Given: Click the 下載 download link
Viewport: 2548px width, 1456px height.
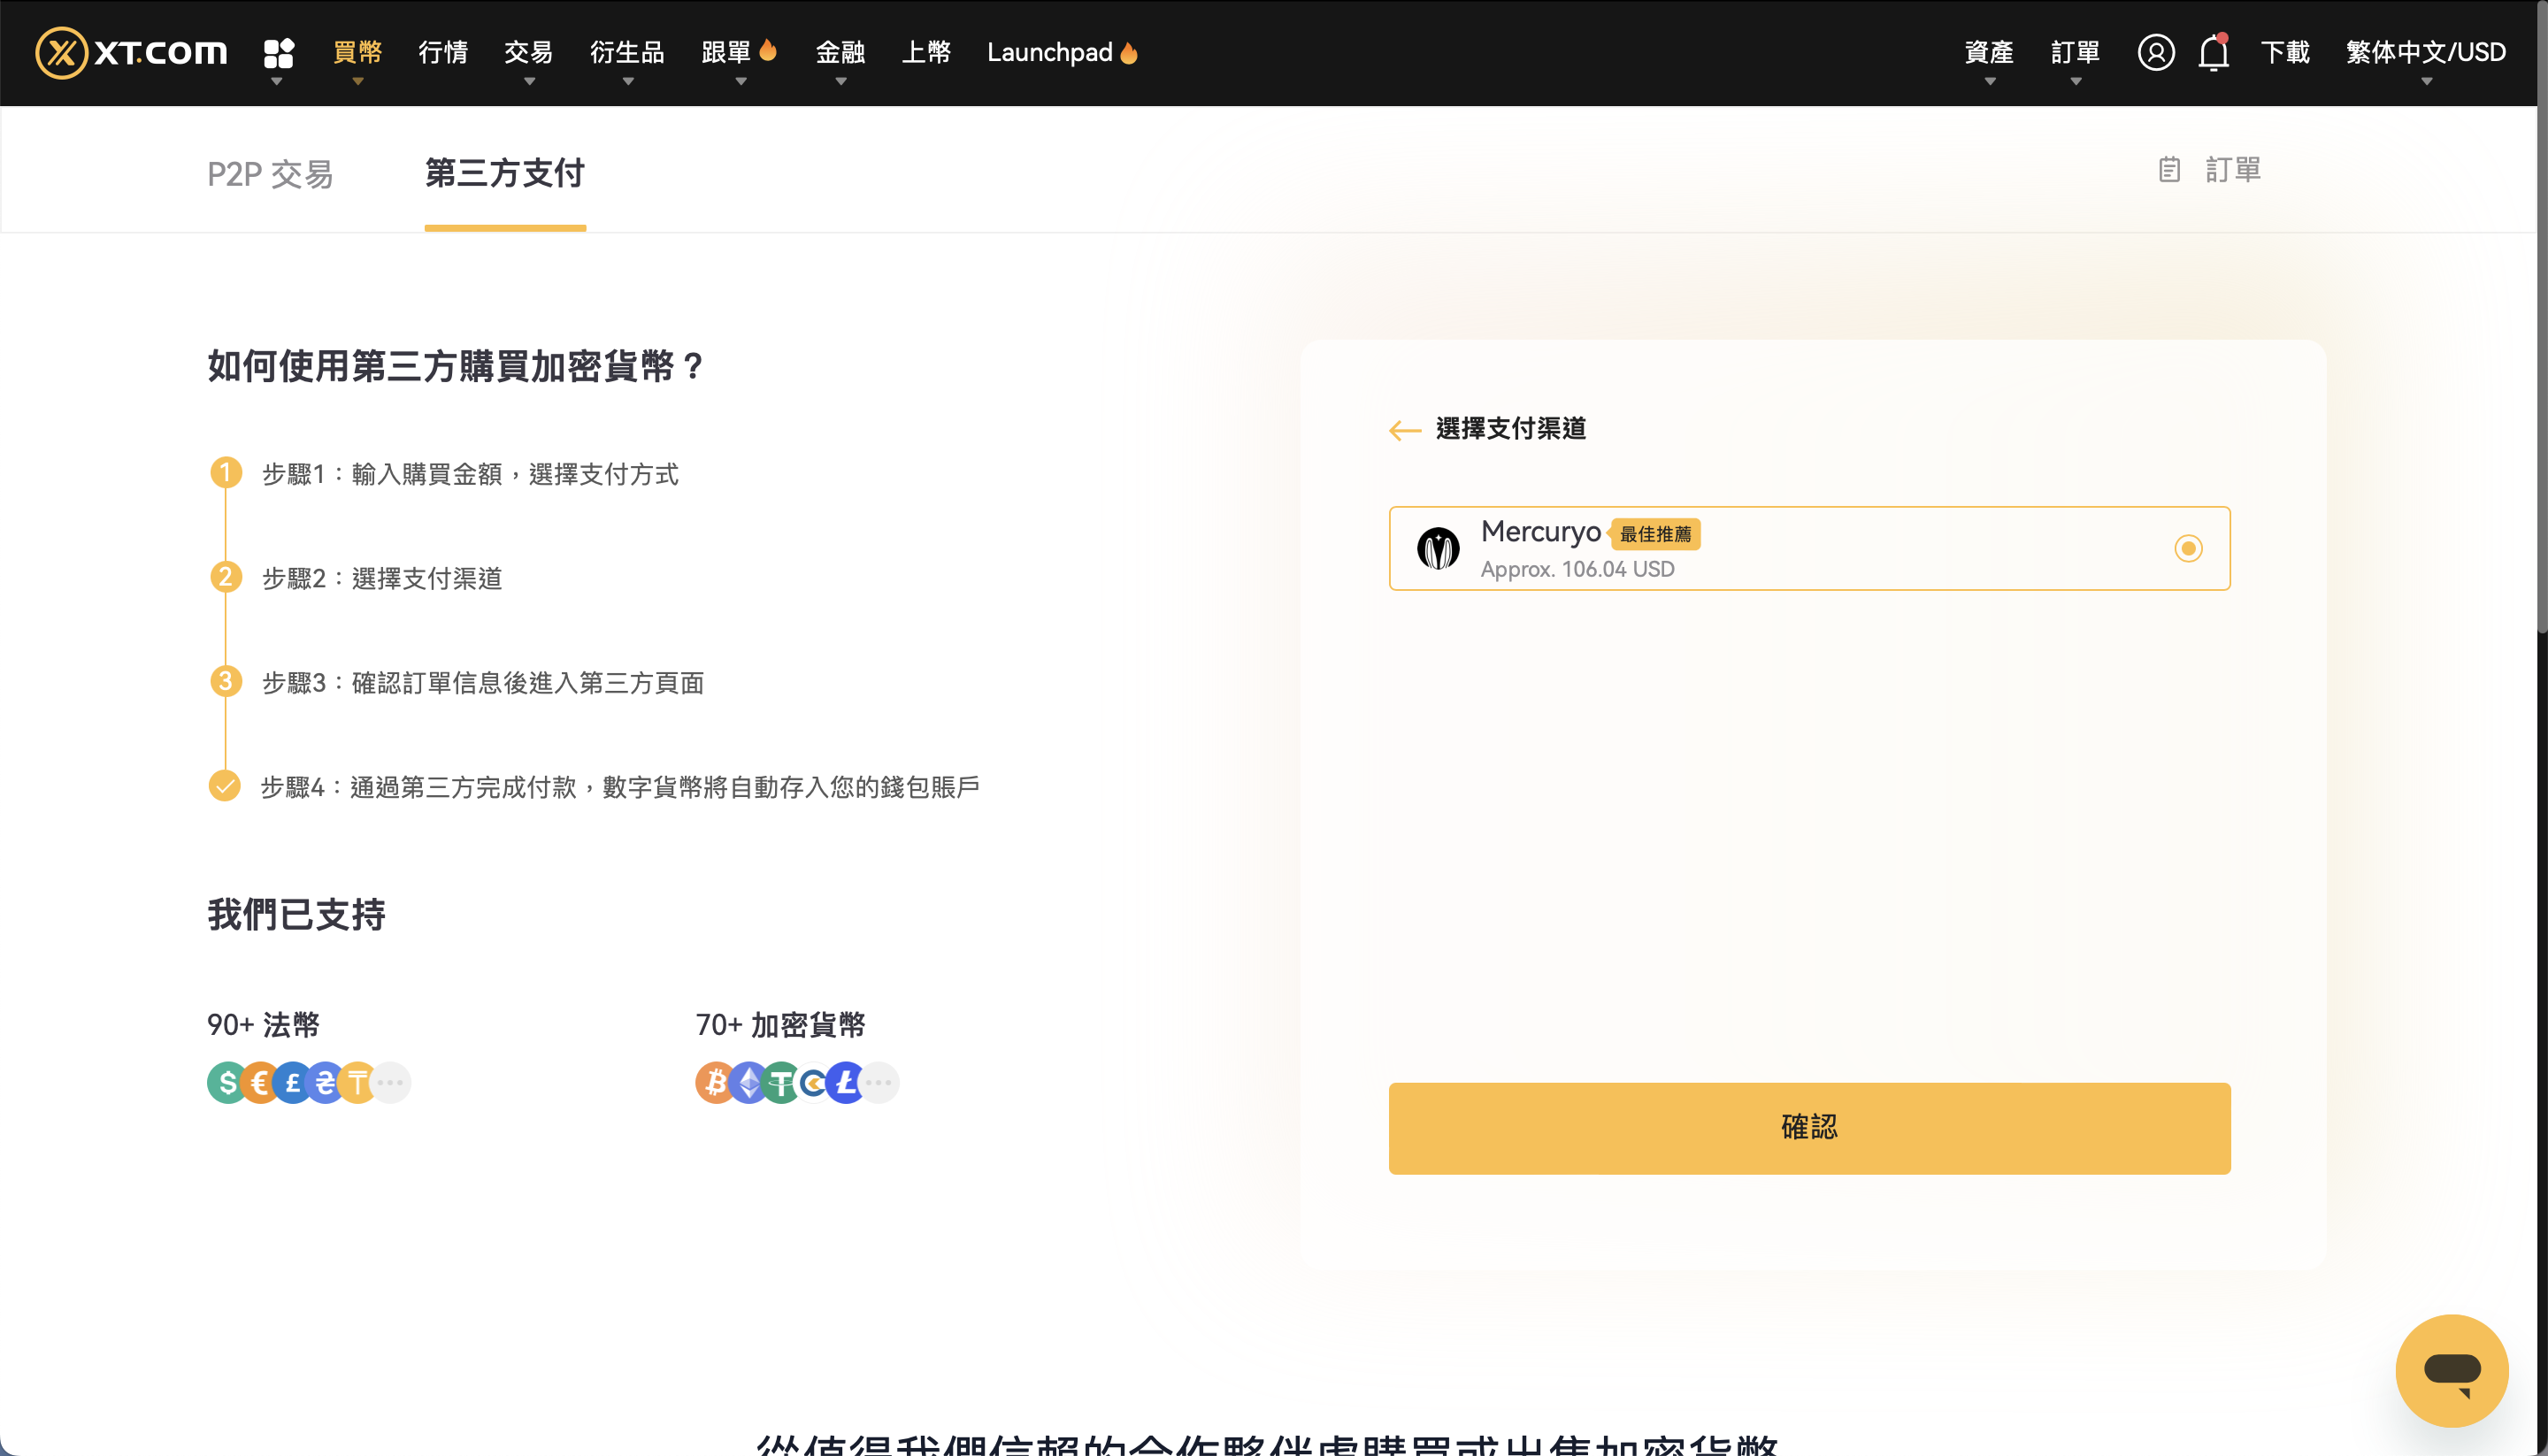Looking at the screenshot, I should tap(2285, 52).
